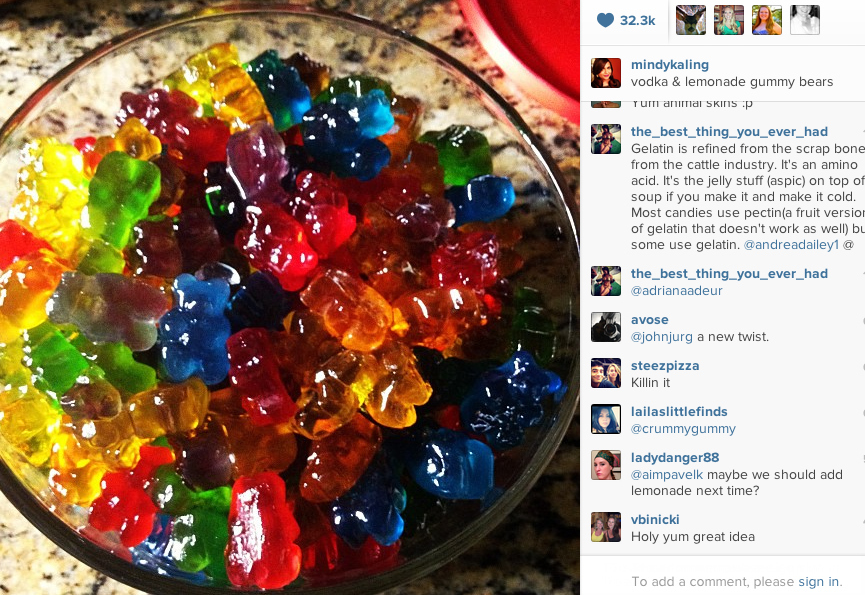Open the mindykaling username link
The height and width of the screenshot is (595, 865).
tap(670, 65)
